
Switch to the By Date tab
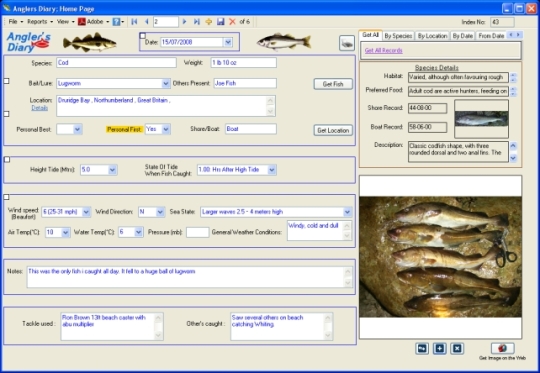point(463,36)
